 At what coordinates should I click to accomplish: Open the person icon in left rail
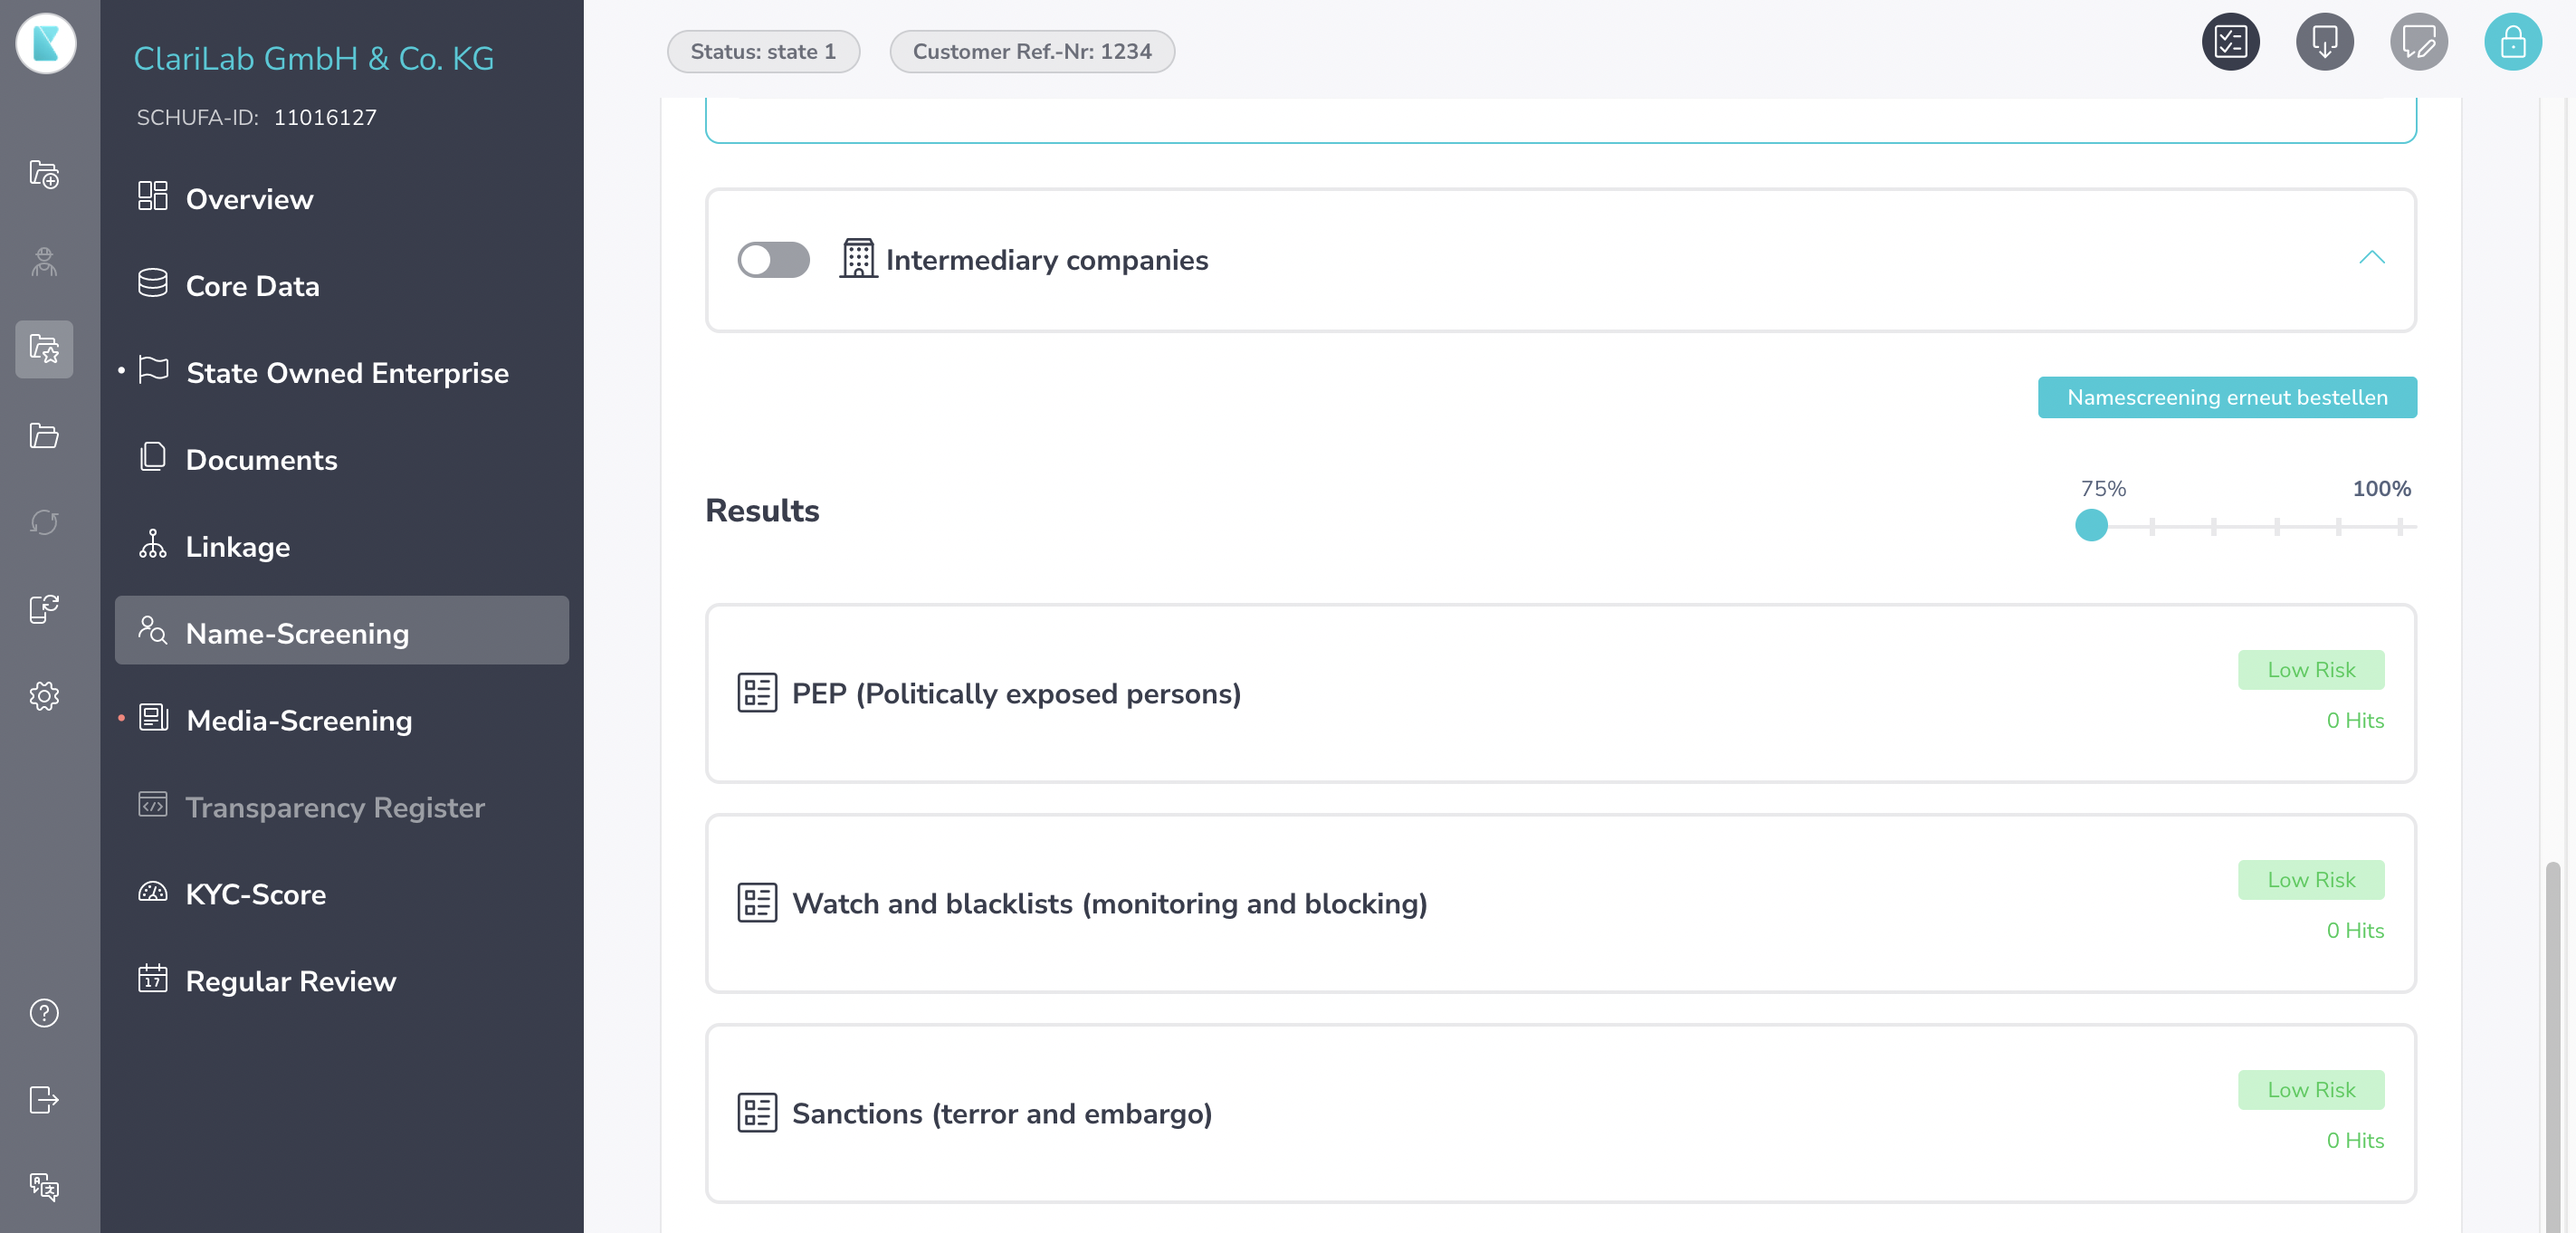click(x=44, y=261)
